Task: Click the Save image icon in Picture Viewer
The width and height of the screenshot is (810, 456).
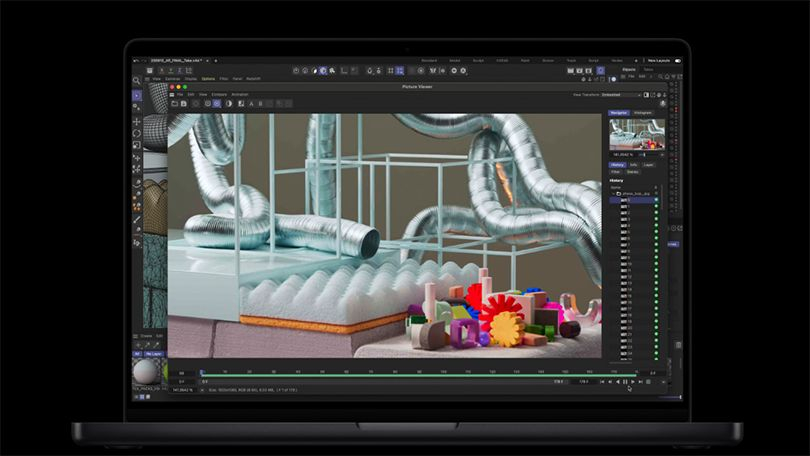Action: tap(184, 103)
